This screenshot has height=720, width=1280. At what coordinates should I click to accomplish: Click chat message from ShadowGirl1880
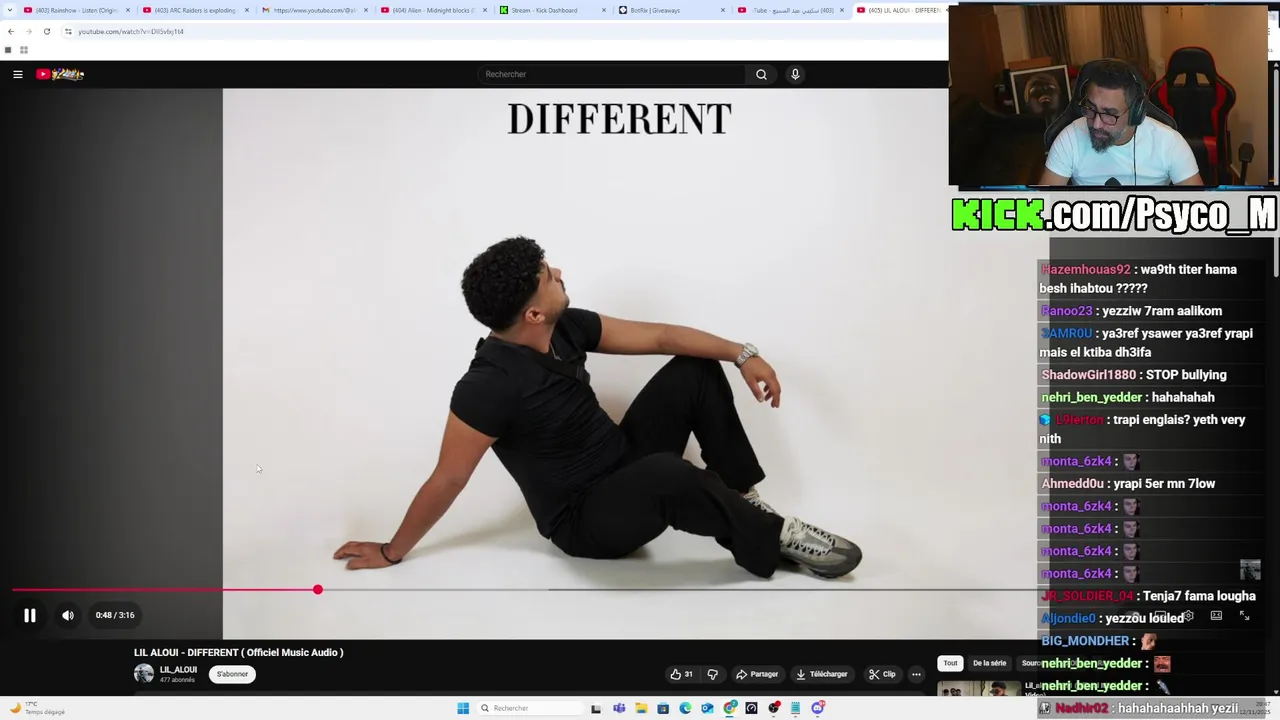pyautogui.click(x=1134, y=375)
